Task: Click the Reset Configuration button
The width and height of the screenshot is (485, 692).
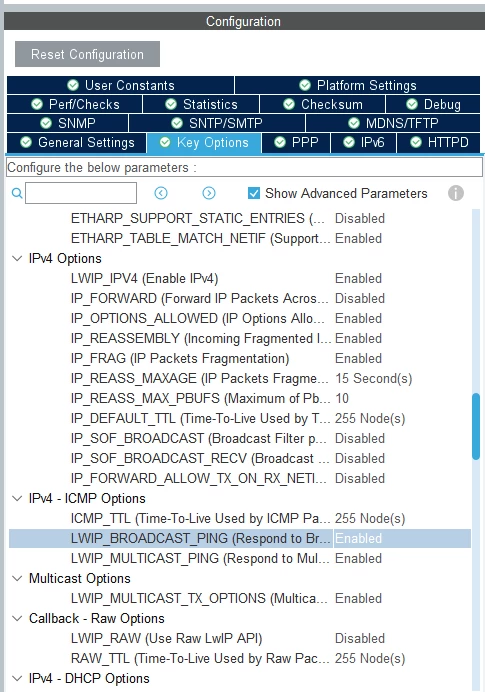Action: [87, 54]
